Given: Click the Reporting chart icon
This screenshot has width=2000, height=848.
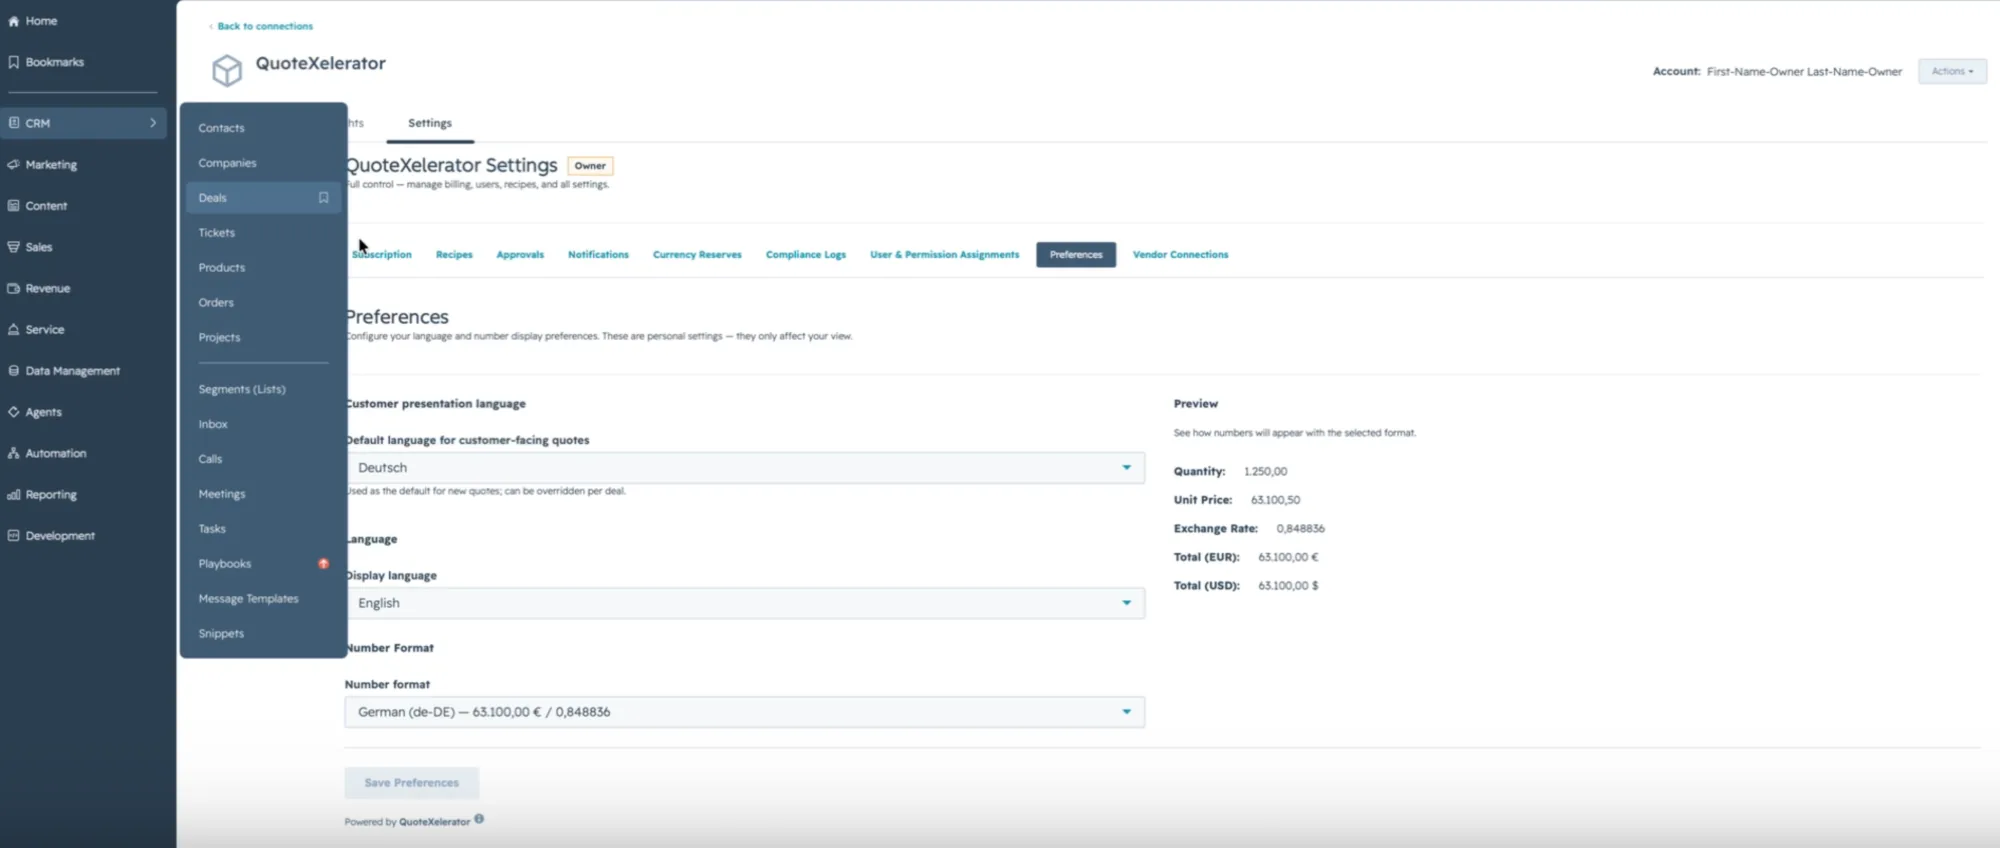Looking at the screenshot, I should (14, 495).
